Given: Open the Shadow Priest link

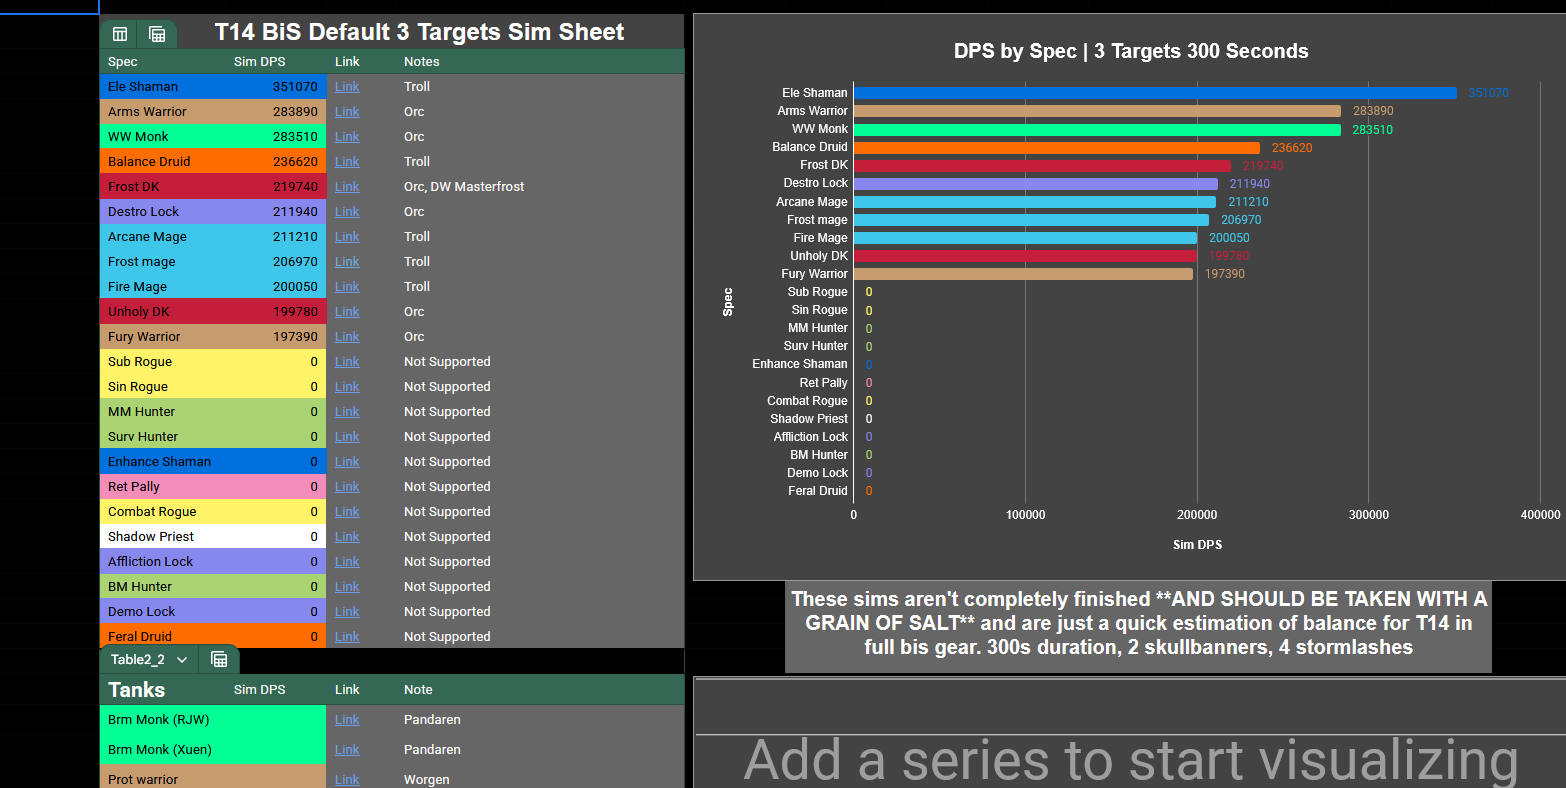Looking at the screenshot, I should (x=347, y=537).
